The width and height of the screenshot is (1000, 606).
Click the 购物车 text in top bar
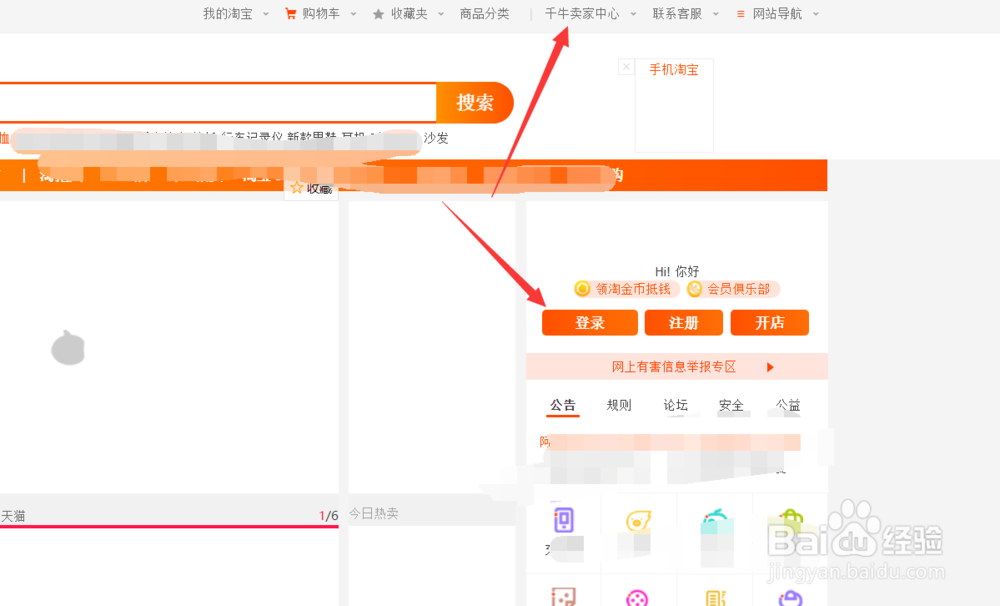(x=321, y=13)
